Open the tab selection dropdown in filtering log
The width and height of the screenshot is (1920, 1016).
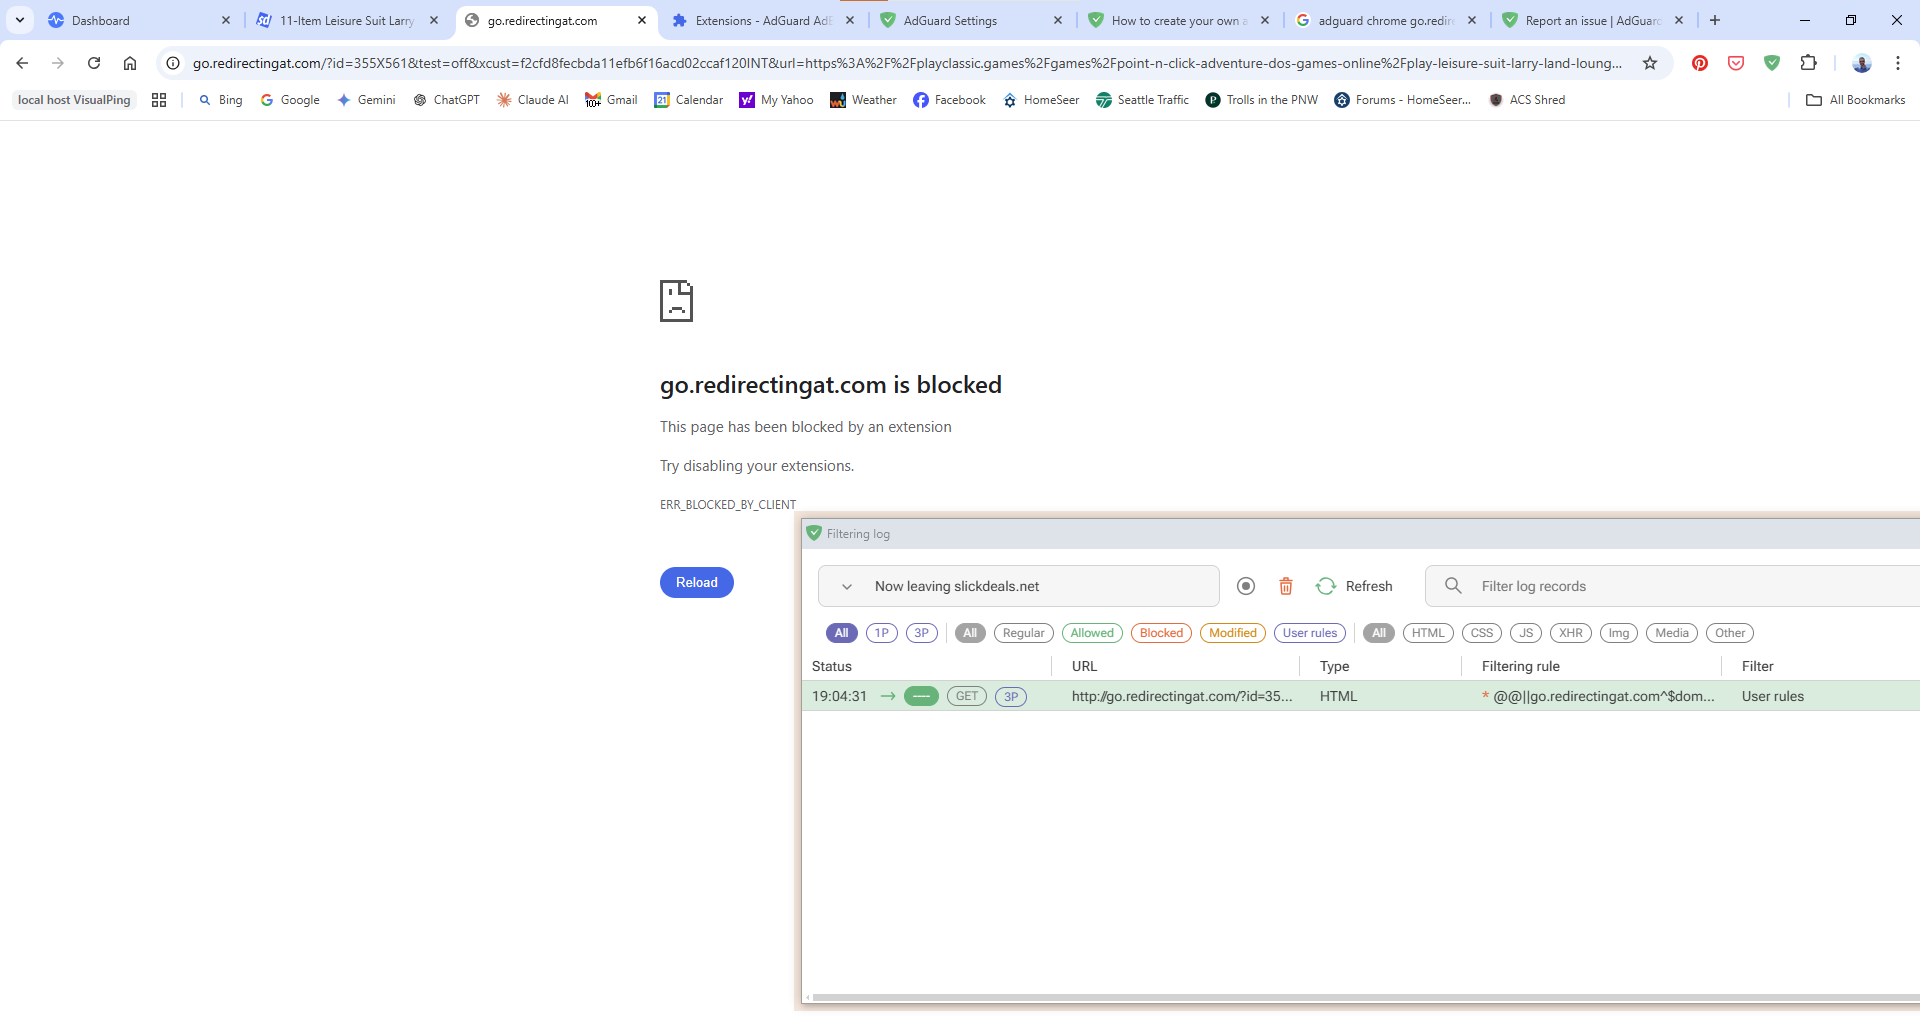point(847,586)
